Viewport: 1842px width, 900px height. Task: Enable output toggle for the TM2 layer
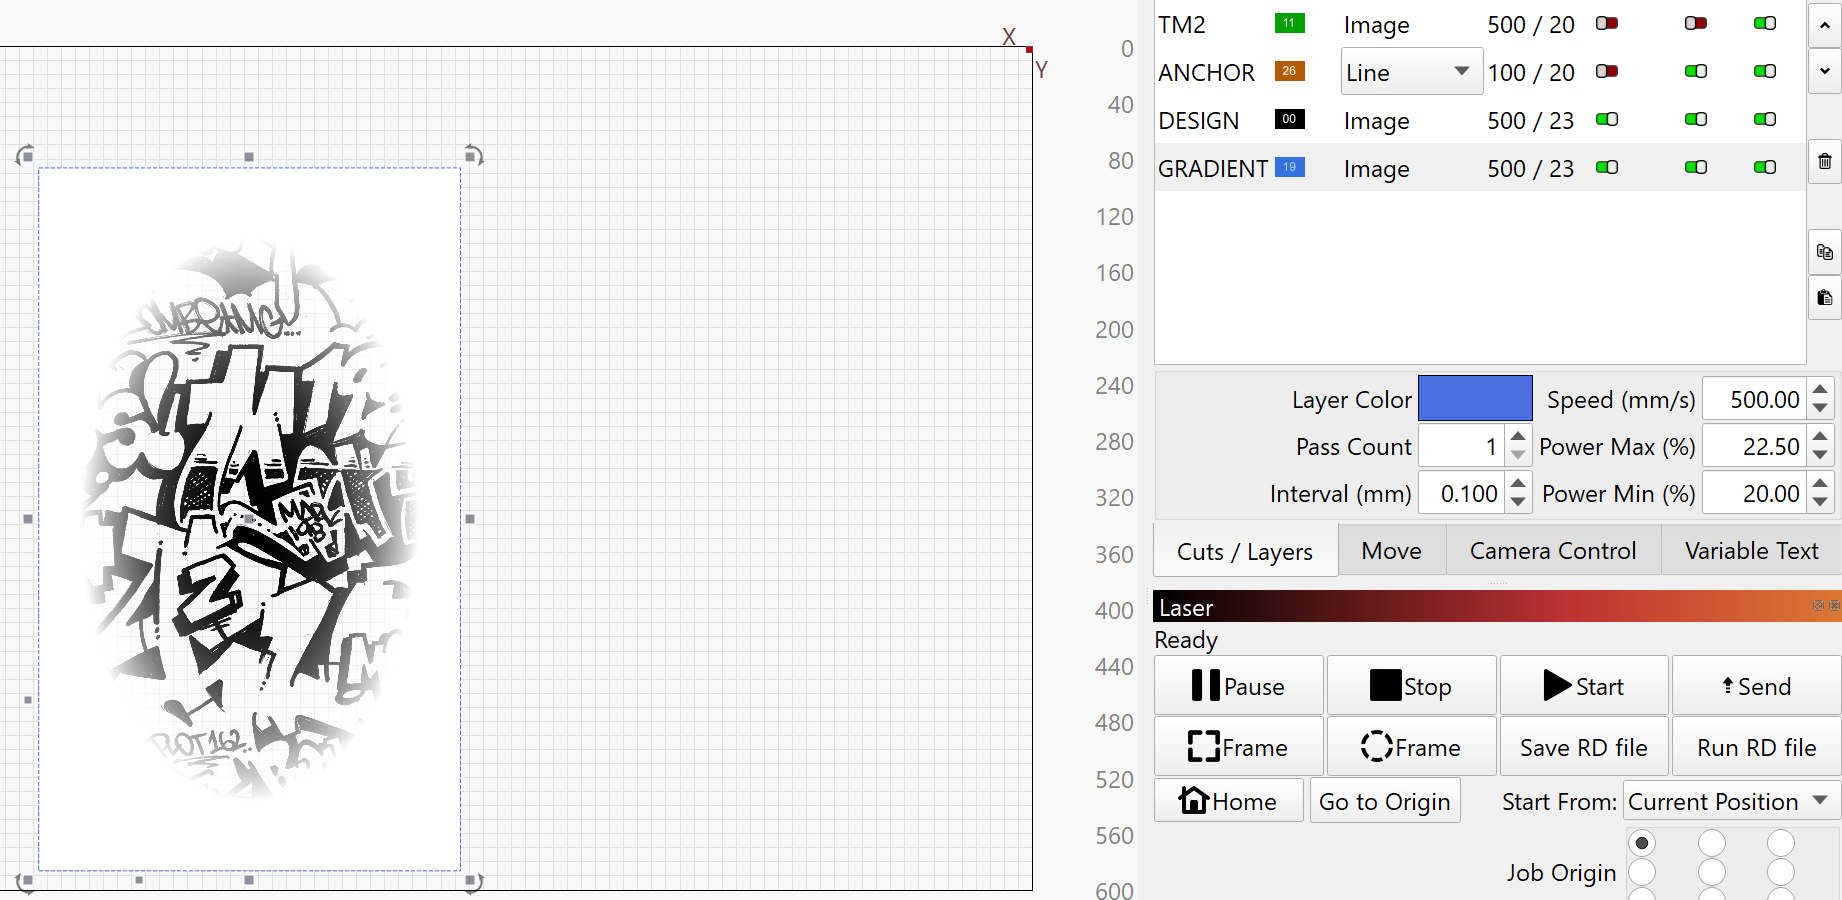tap(1607, 23)
